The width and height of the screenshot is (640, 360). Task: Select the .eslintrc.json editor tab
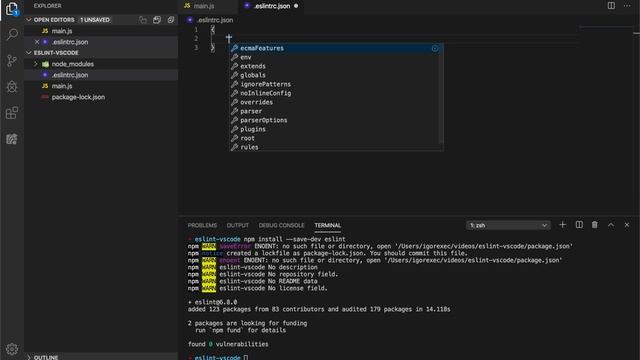coord(271,6)
